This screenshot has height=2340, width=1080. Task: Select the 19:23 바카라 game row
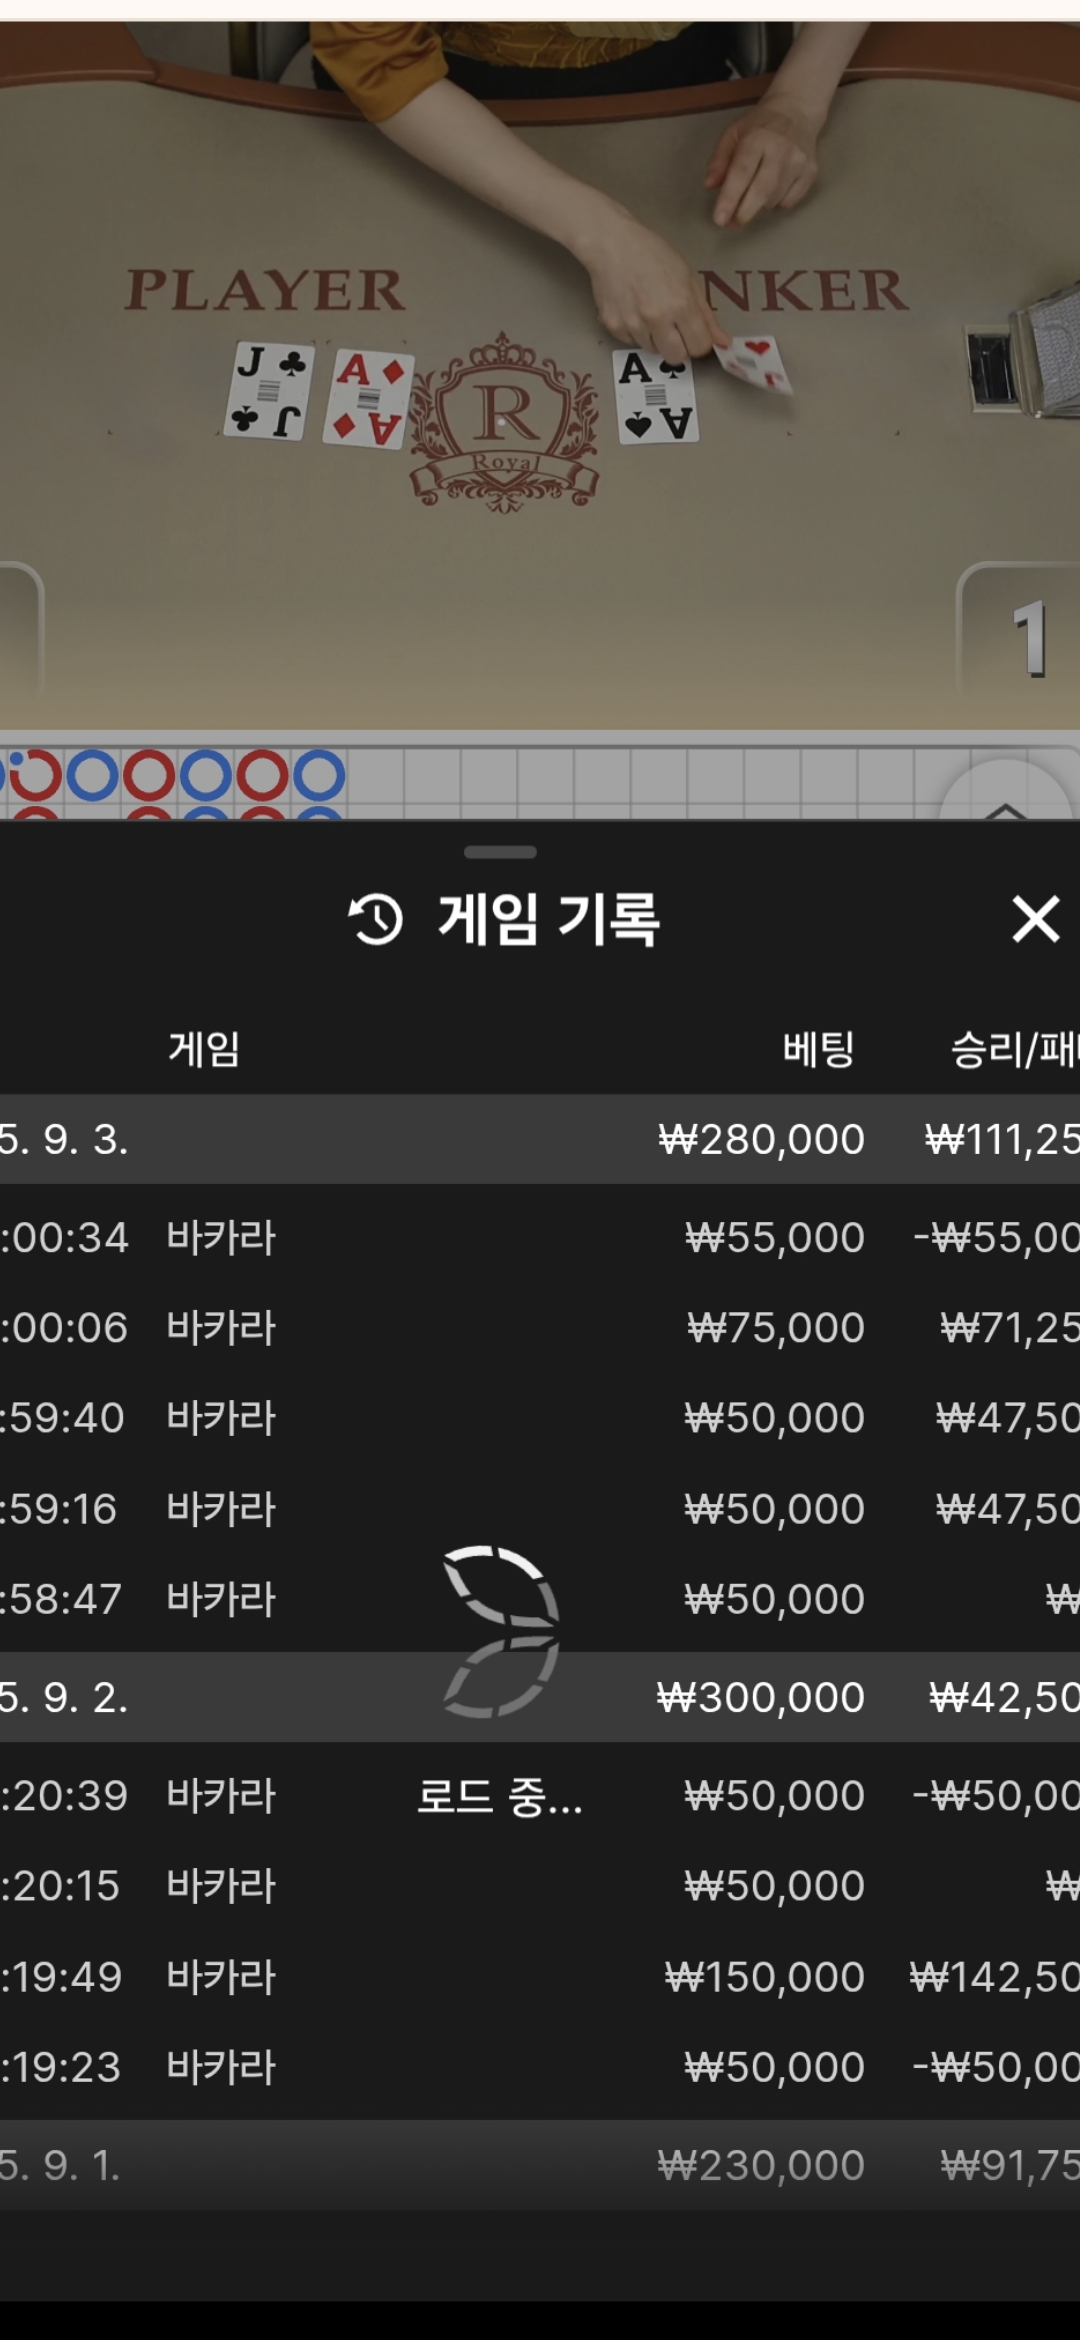pos(540,2067)
